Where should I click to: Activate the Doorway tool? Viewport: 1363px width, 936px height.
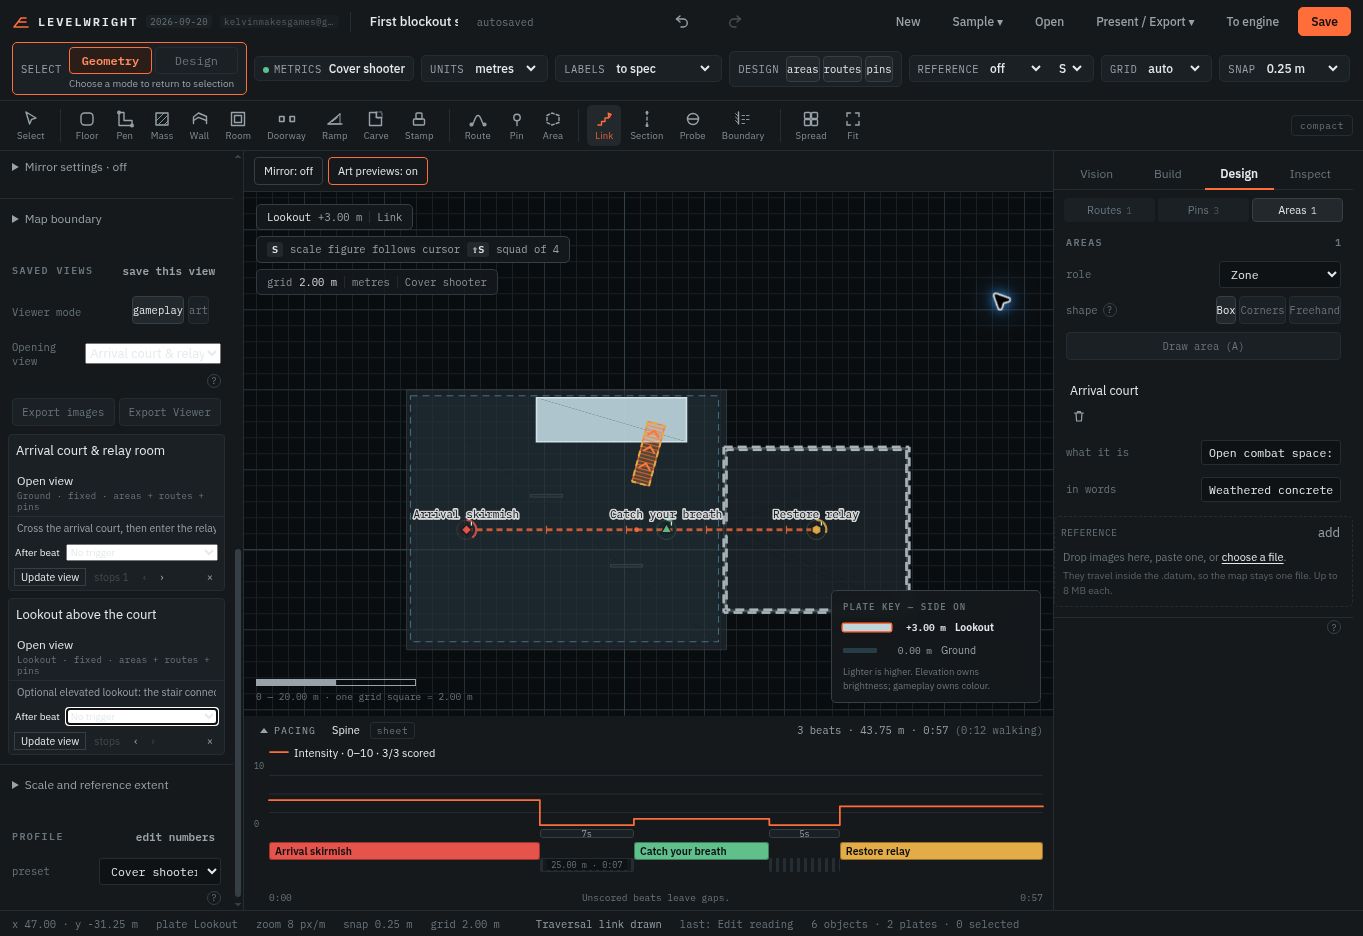(286, 126)
